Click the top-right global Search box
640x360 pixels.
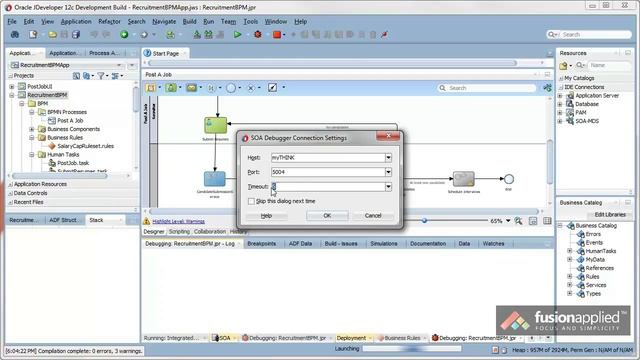click(589, 35)
